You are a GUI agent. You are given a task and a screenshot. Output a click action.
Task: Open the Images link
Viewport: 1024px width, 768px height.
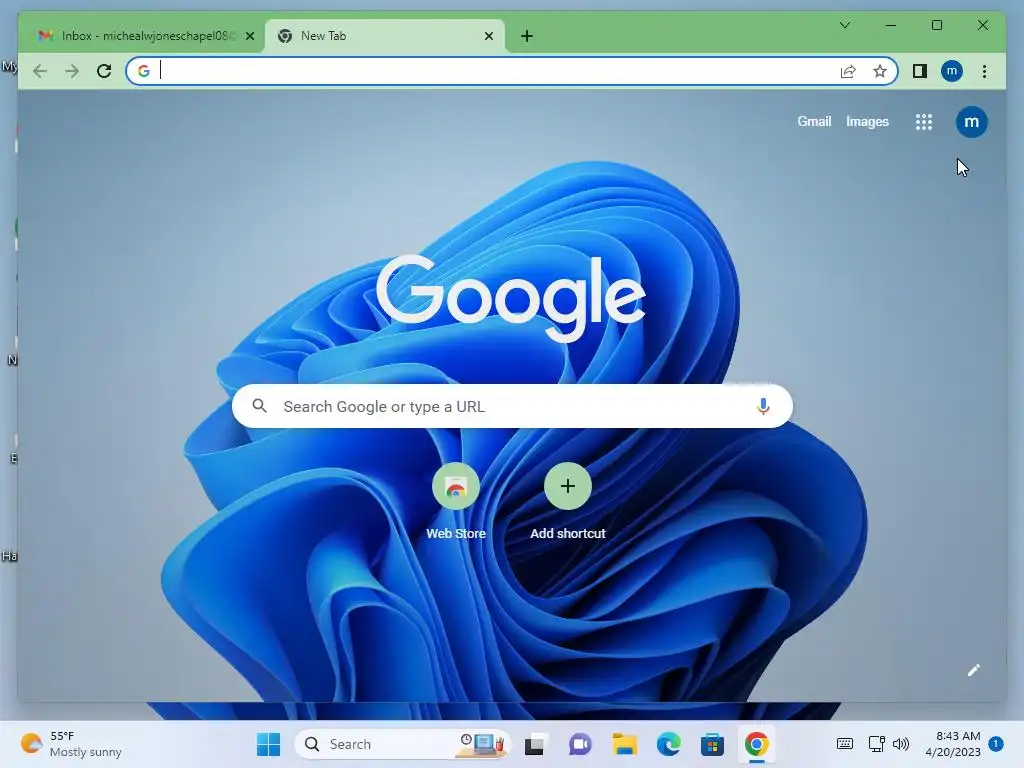867,121
